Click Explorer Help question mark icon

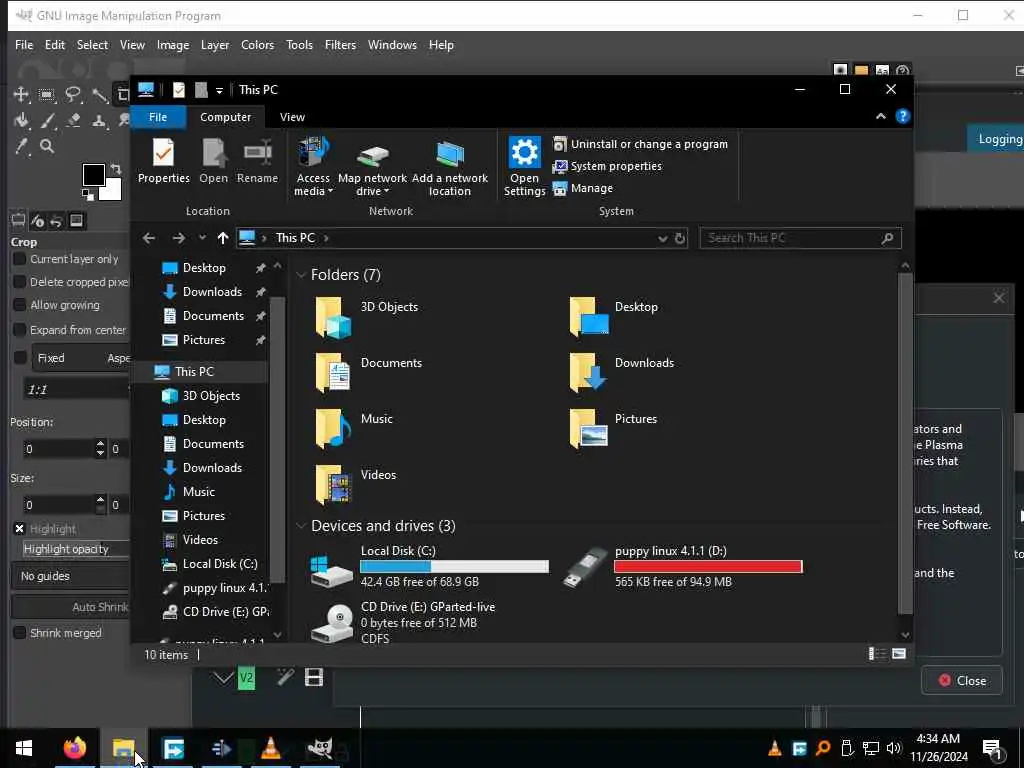tap(903, 116)
